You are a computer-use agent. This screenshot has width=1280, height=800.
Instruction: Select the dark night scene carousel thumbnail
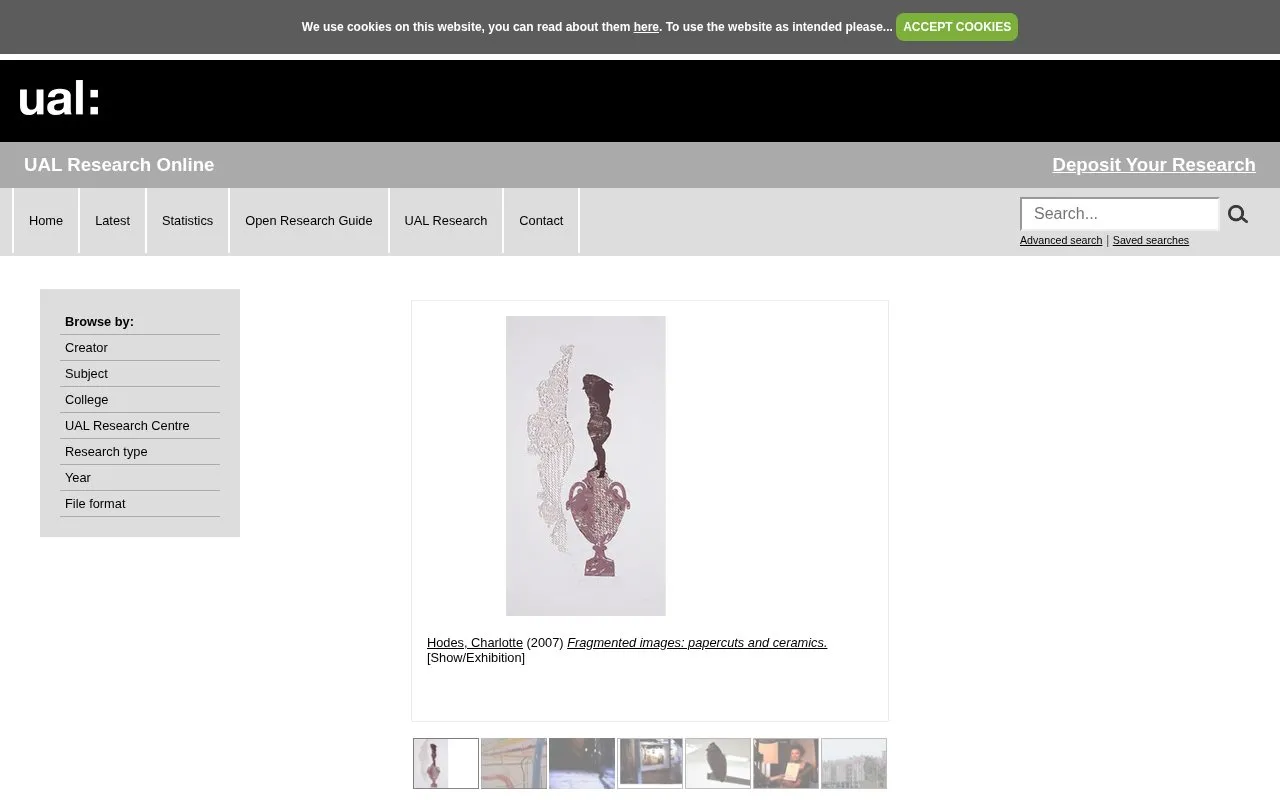[582, 764]
